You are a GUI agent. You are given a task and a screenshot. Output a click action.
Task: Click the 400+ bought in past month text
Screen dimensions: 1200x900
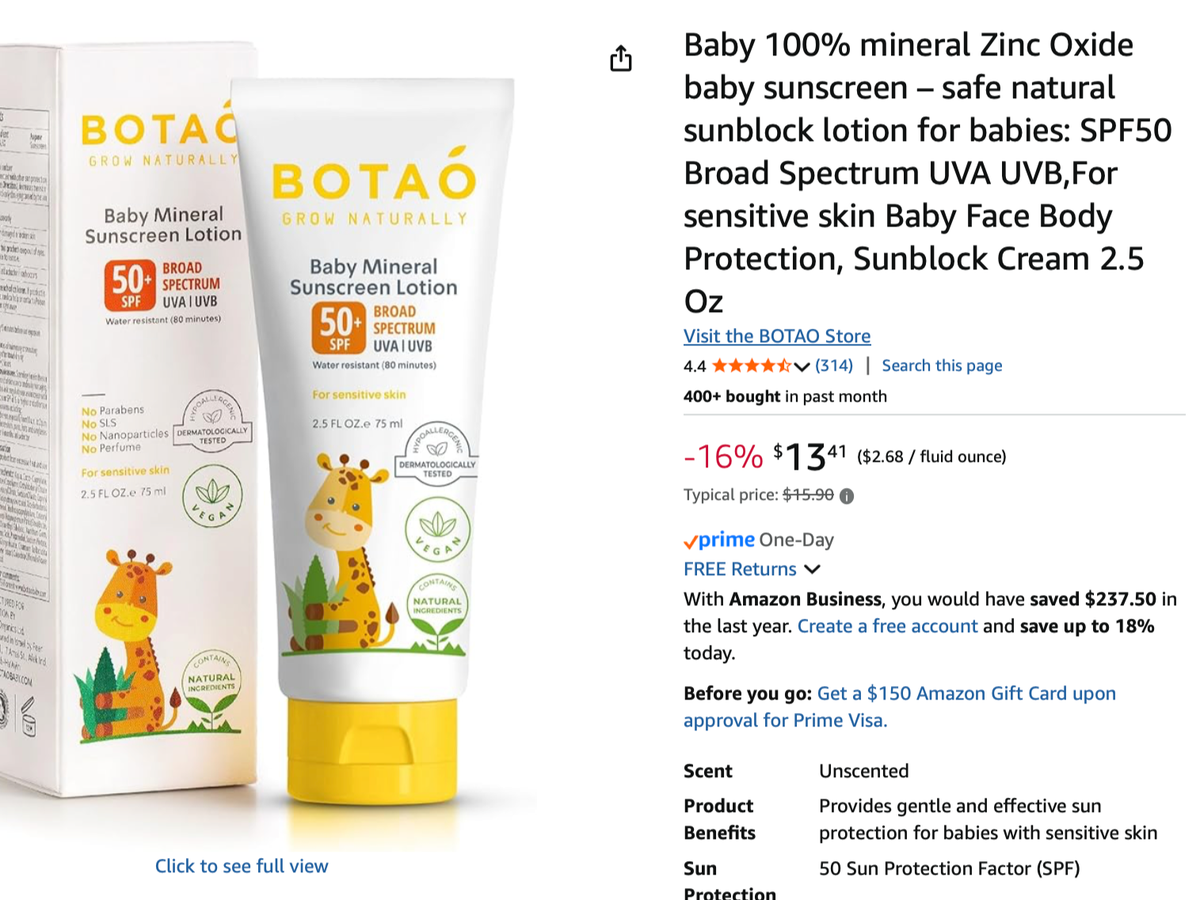click(x=785, y=396)
